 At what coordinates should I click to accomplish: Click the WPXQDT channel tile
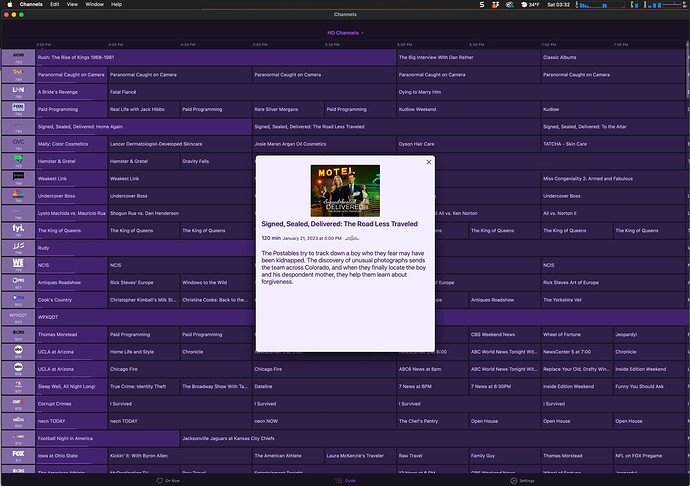coord(18,317)
